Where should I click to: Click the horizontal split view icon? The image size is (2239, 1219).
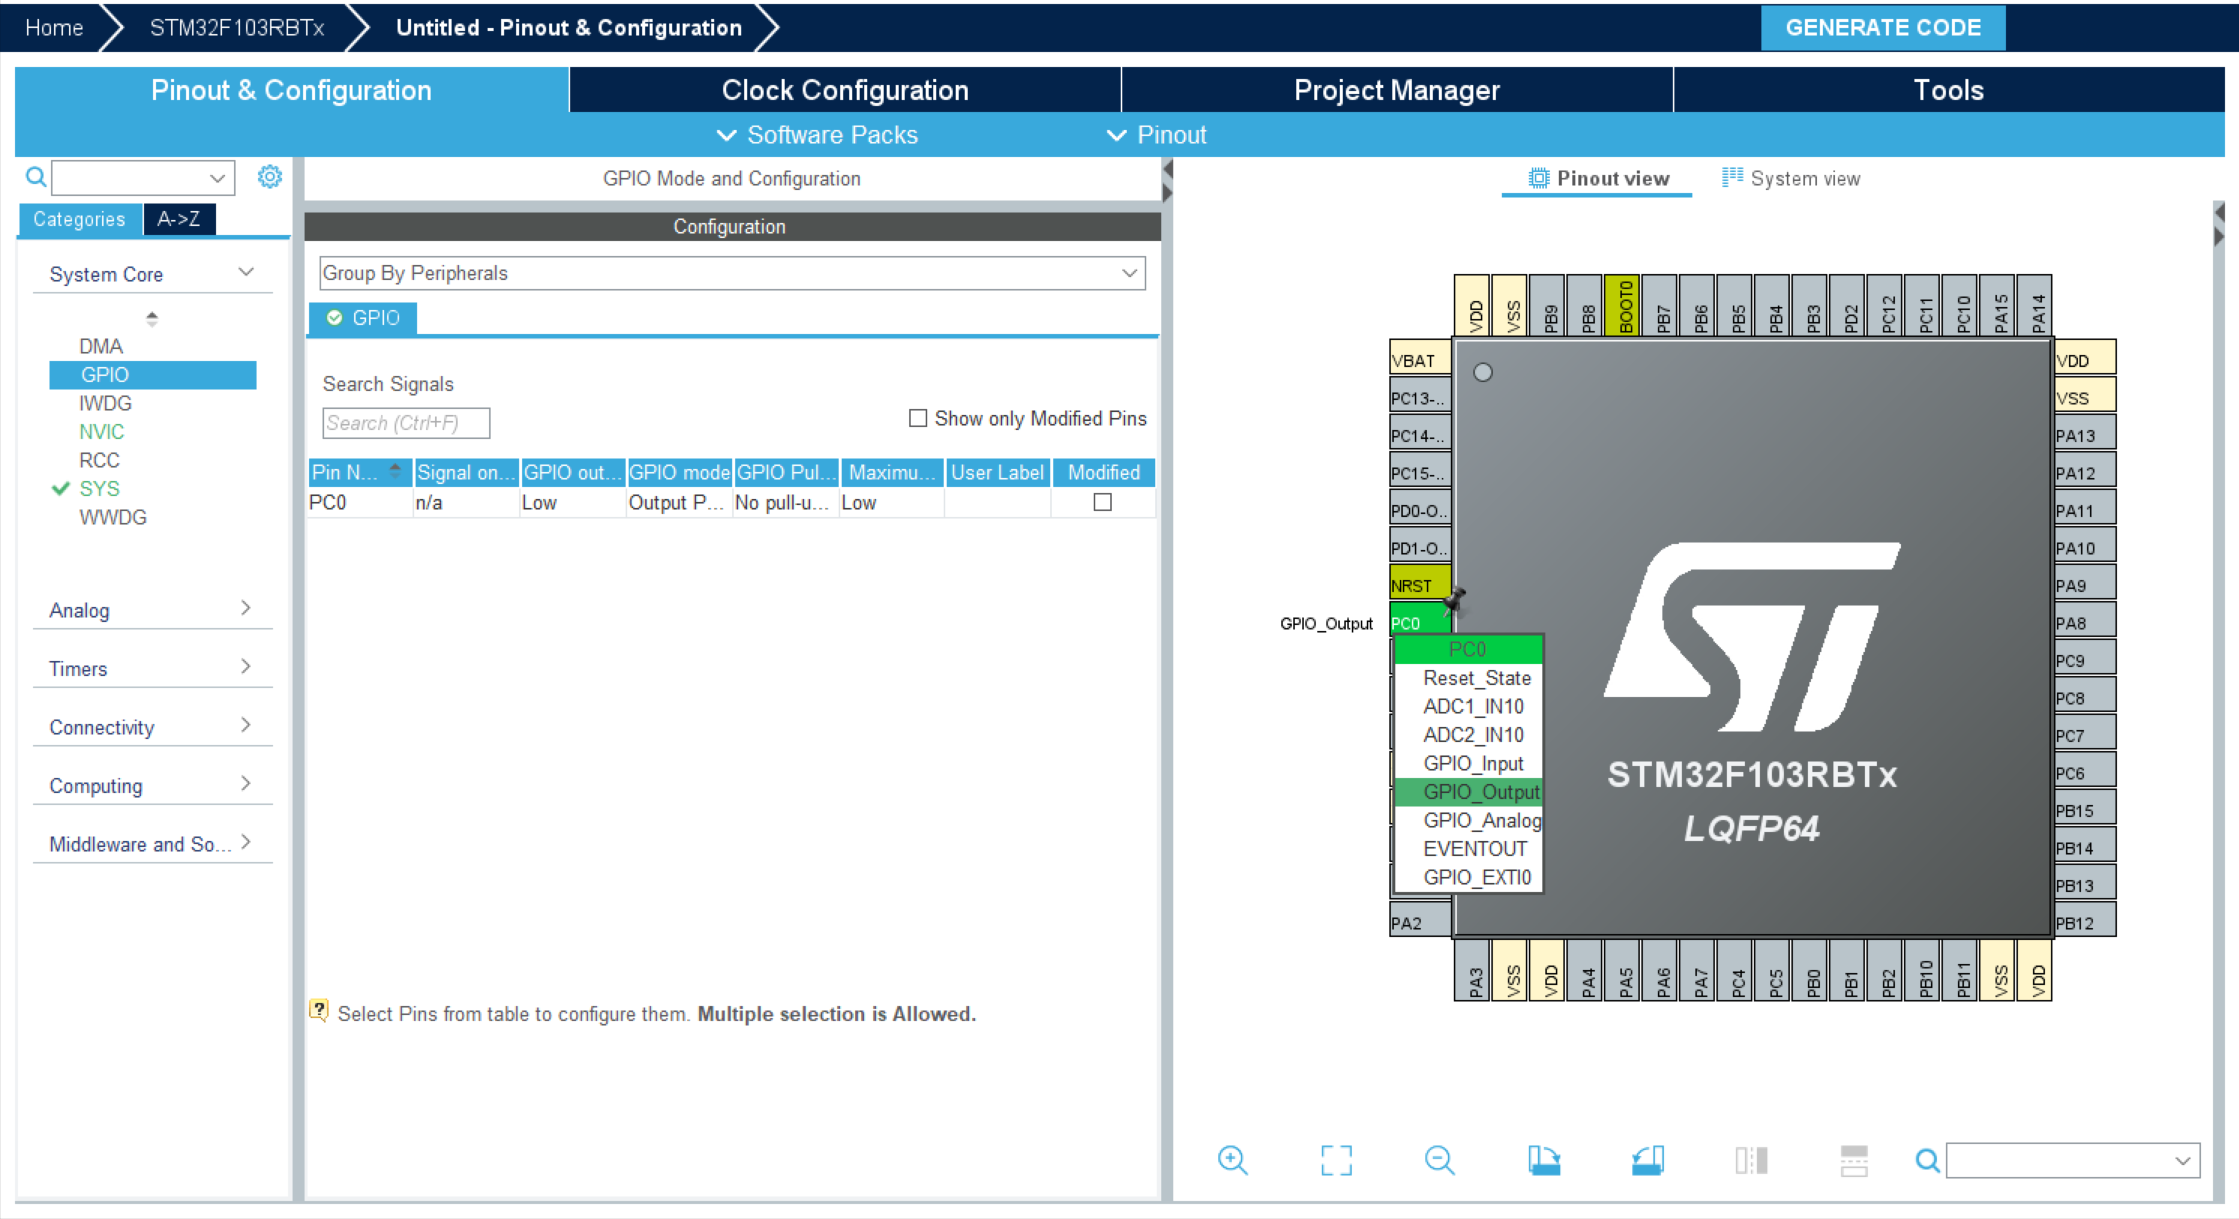pyautogui.click(x=1853, y=1160)
